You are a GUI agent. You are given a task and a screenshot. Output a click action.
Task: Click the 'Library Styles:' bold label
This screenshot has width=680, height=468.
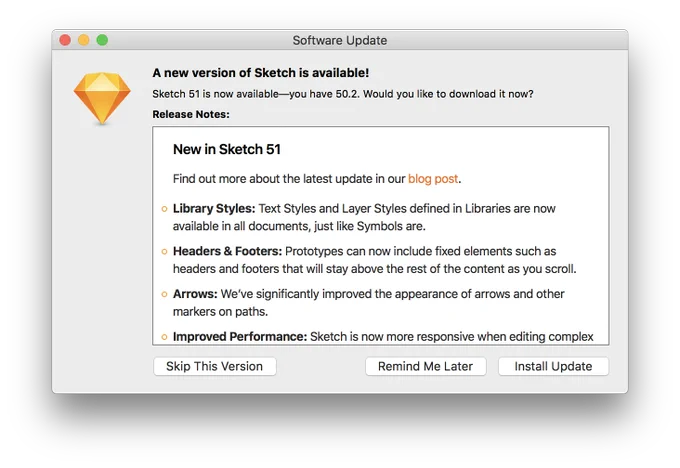[x=214, y=209]
